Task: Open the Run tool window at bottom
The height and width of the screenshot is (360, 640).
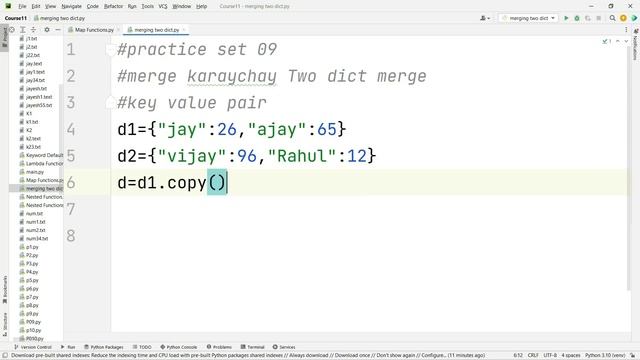Action: [68, 347]
